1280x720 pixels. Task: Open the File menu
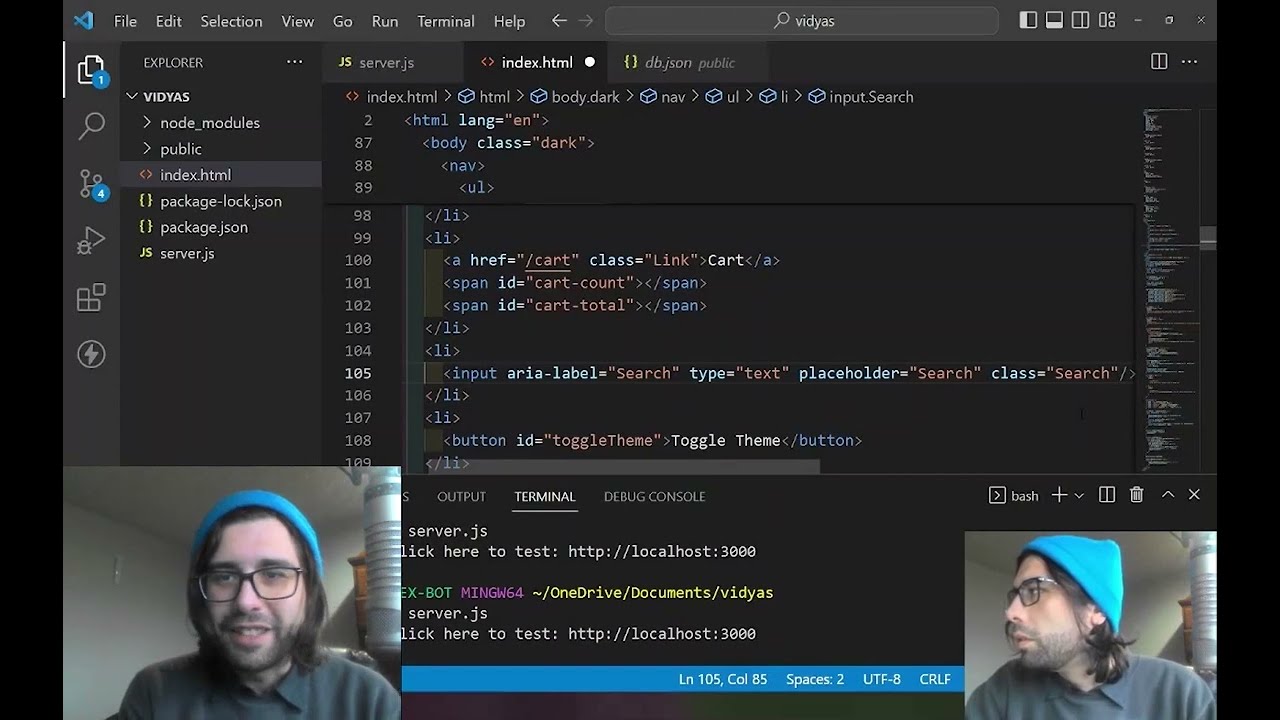pos(125,21)
